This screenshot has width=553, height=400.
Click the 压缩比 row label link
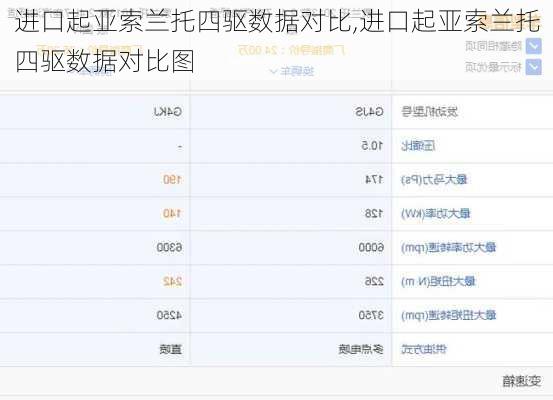click(418, 145)
